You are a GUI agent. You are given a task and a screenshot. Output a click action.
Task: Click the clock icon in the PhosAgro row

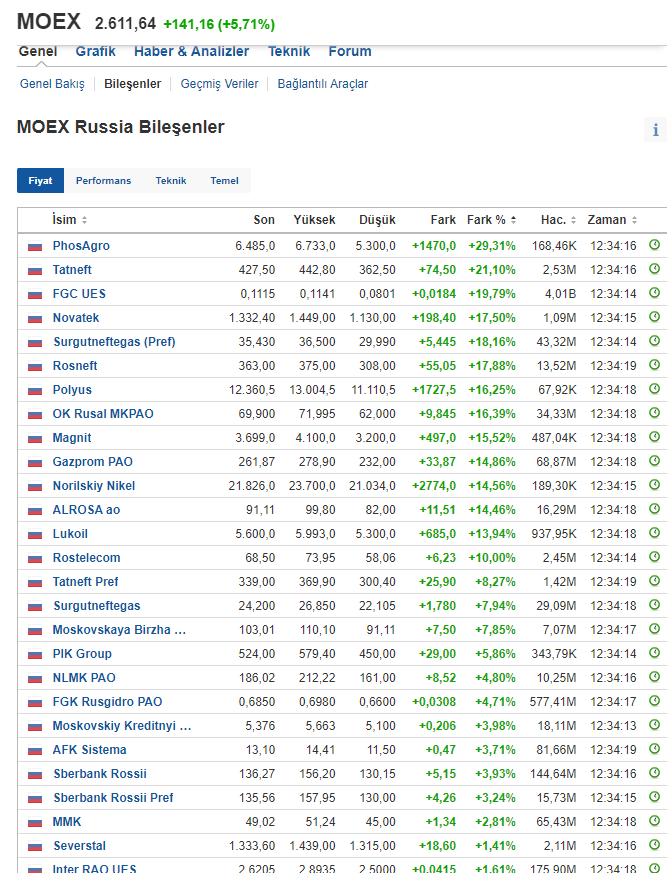click(x=655, y=244)
